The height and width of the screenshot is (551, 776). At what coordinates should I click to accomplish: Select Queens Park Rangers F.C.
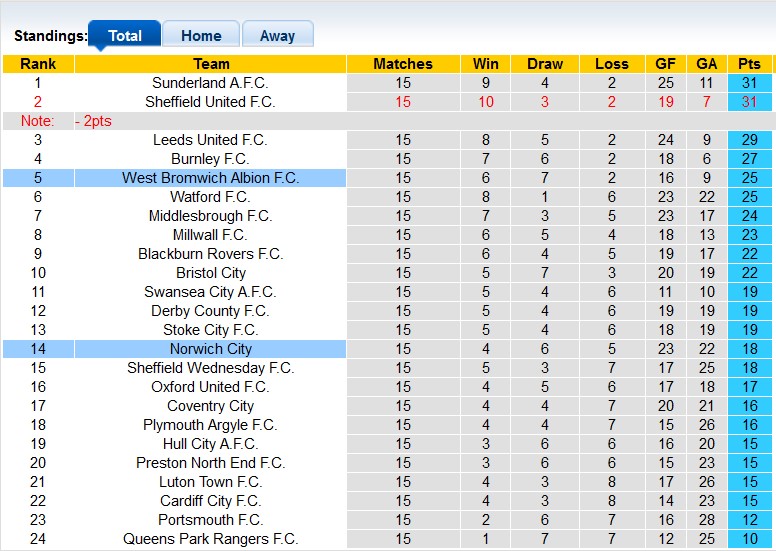point(210,539)
